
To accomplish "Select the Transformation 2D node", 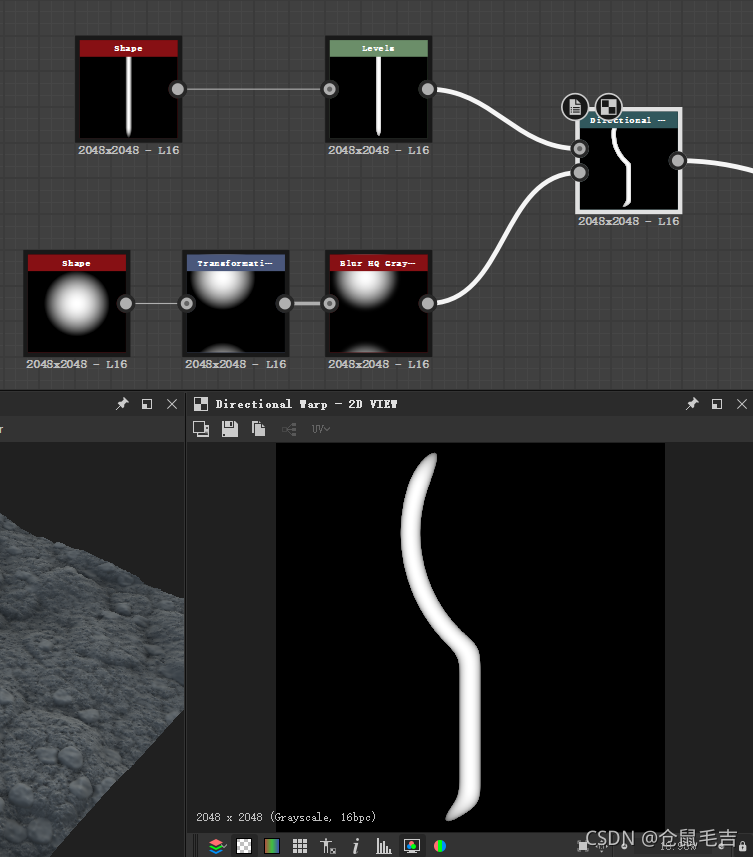I will pos(236,303).
